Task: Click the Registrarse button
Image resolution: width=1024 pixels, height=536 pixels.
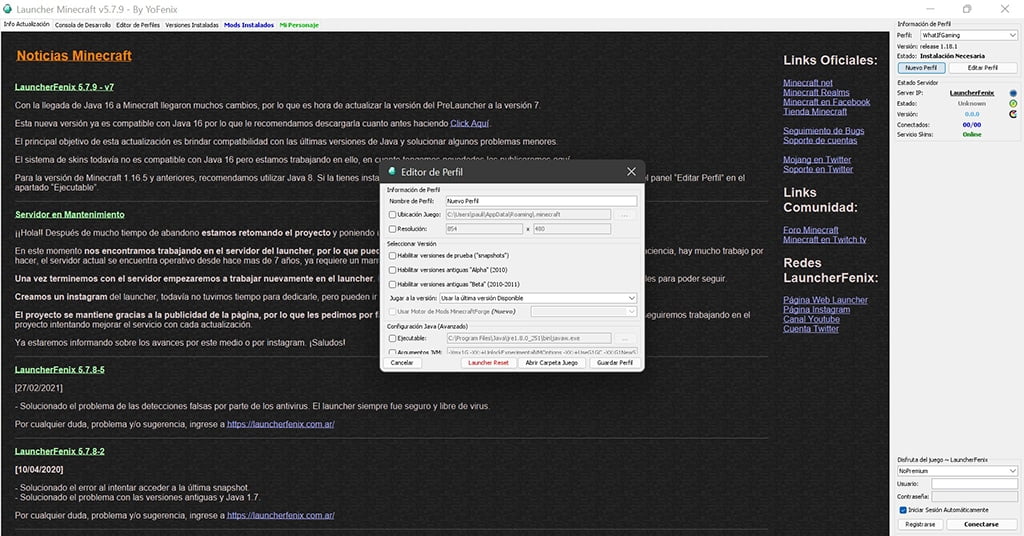Action: (920, 524)
